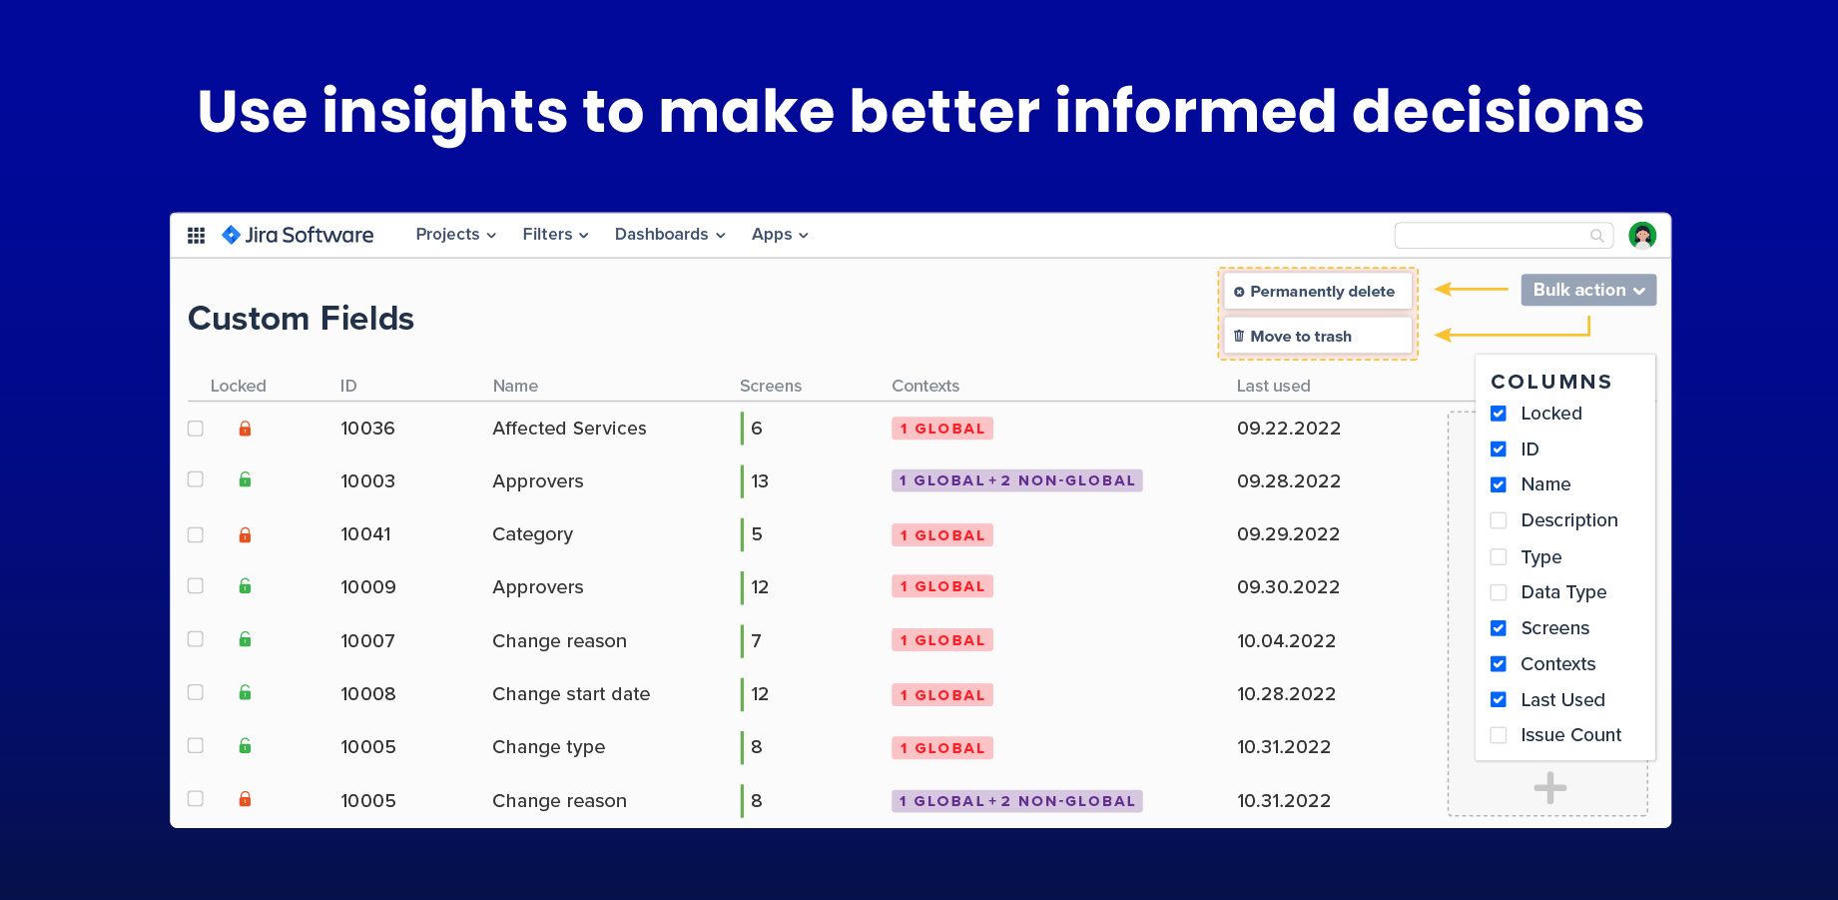Screen dimensions: 1838x900
Task: Click the green unlock icon for ID 10007
Action: (245, 639)
